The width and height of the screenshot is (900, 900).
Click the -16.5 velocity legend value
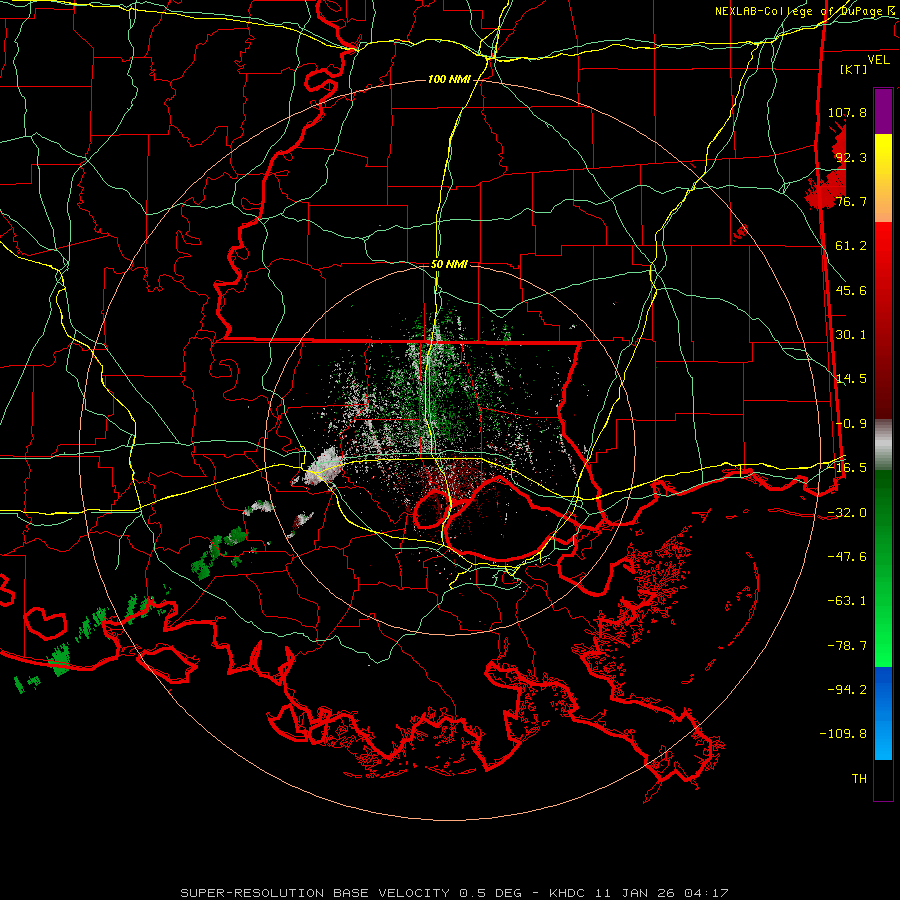click(x=847, y=467)
